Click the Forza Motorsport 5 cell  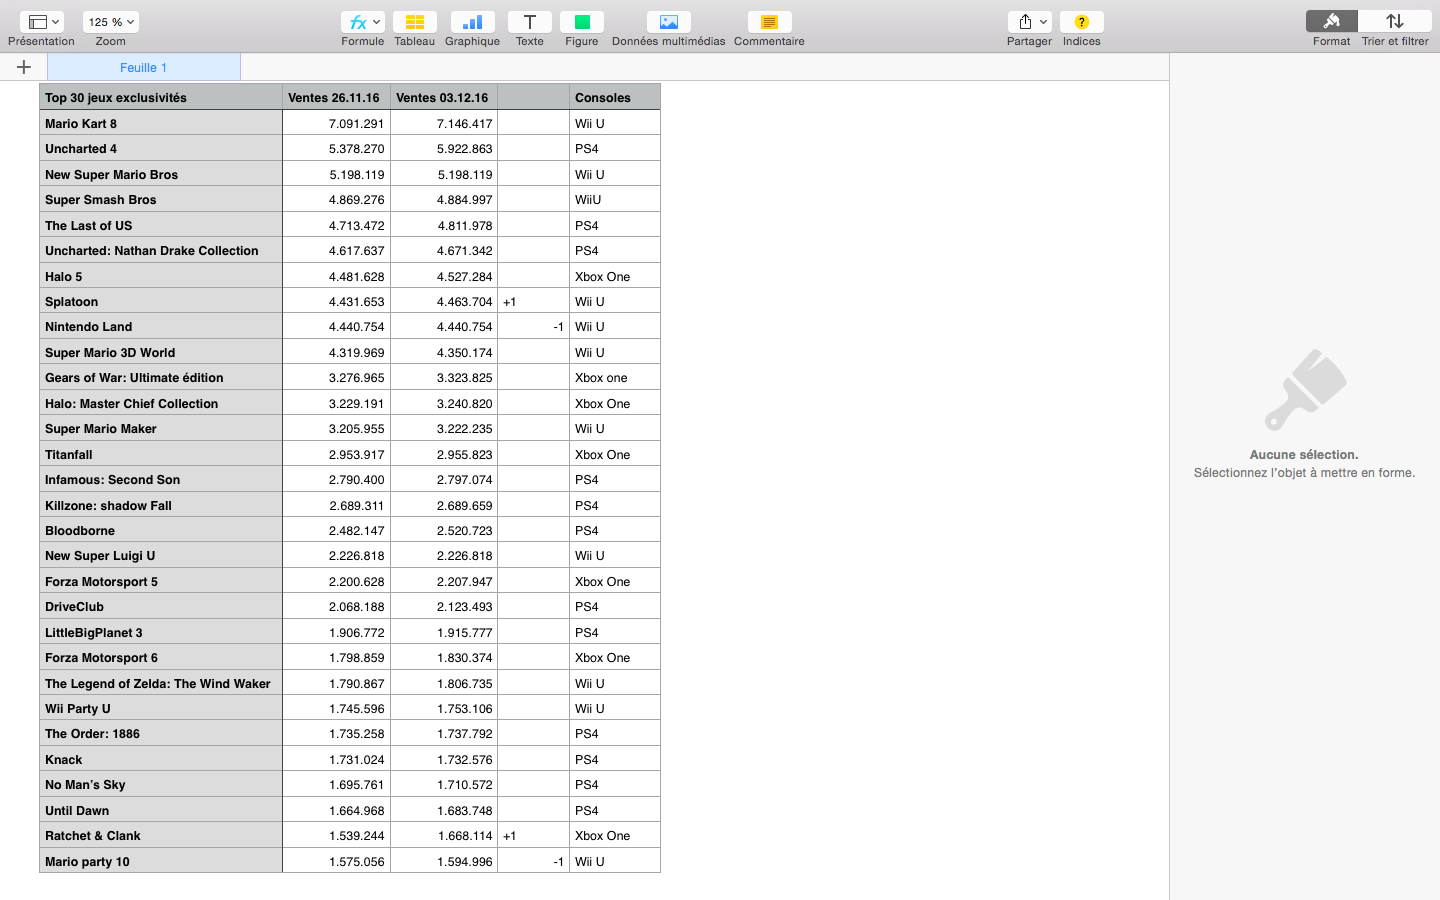(x=161, y=581)
